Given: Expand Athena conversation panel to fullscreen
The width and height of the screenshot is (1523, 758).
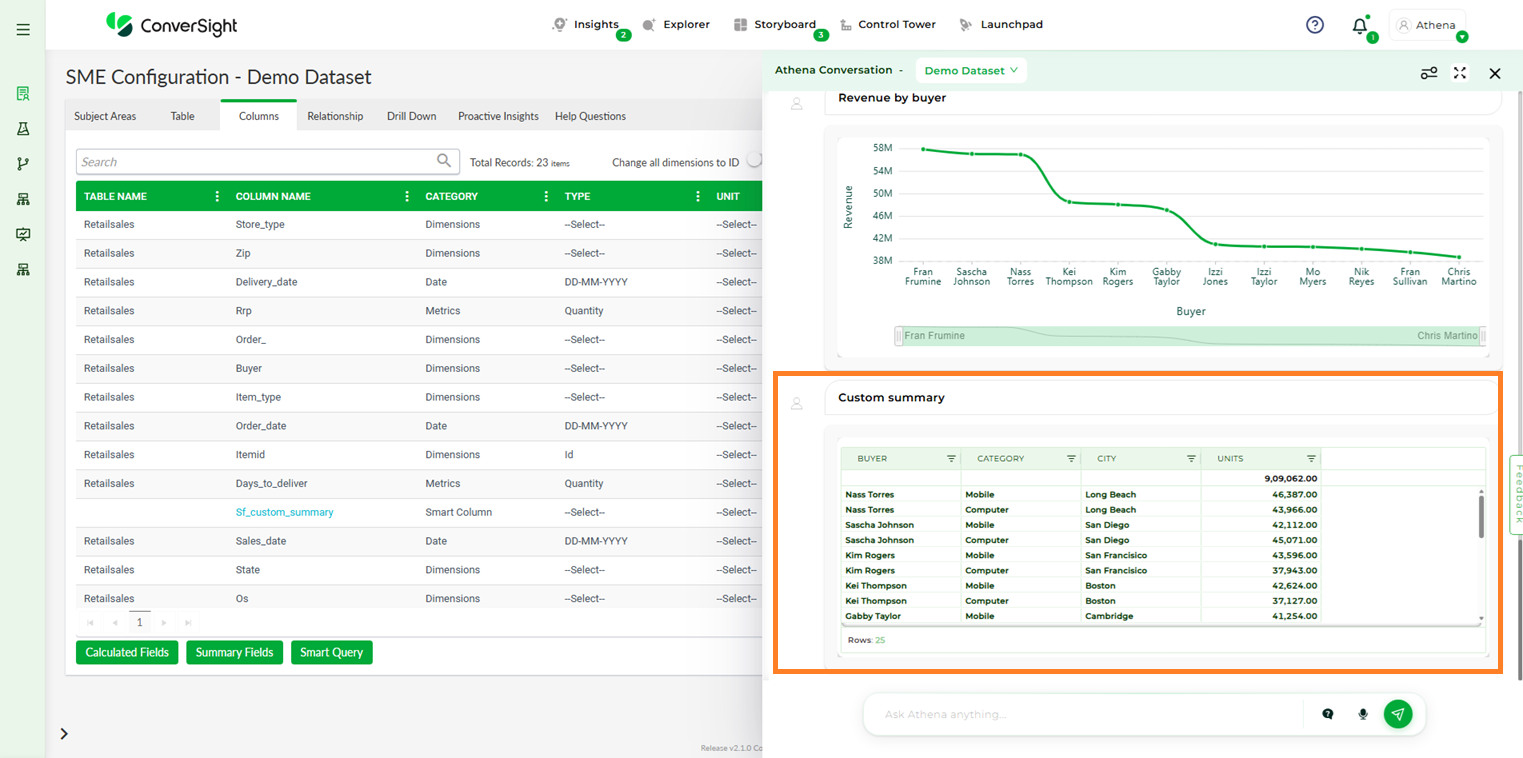Looking at the screenshot, I should point(1460,73).
